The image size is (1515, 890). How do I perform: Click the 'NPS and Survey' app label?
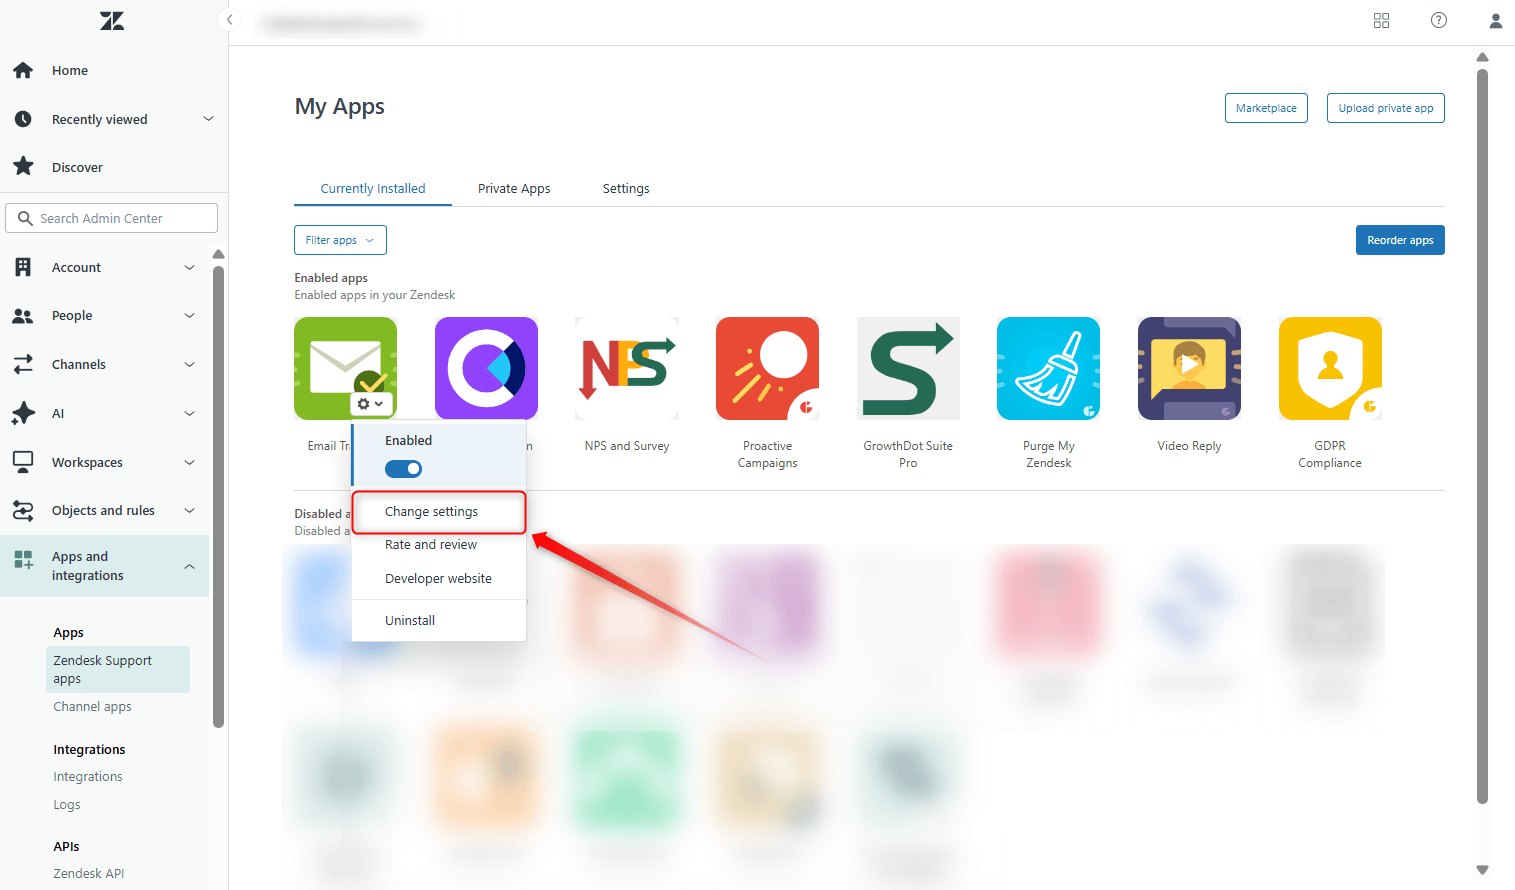(627, 446)
